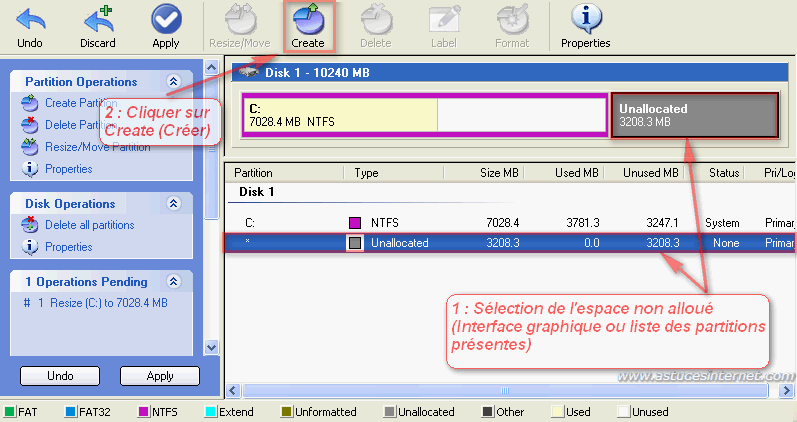Click the System status in C: row
Viewport: 797px width, 422px height.
pos(722,223)
